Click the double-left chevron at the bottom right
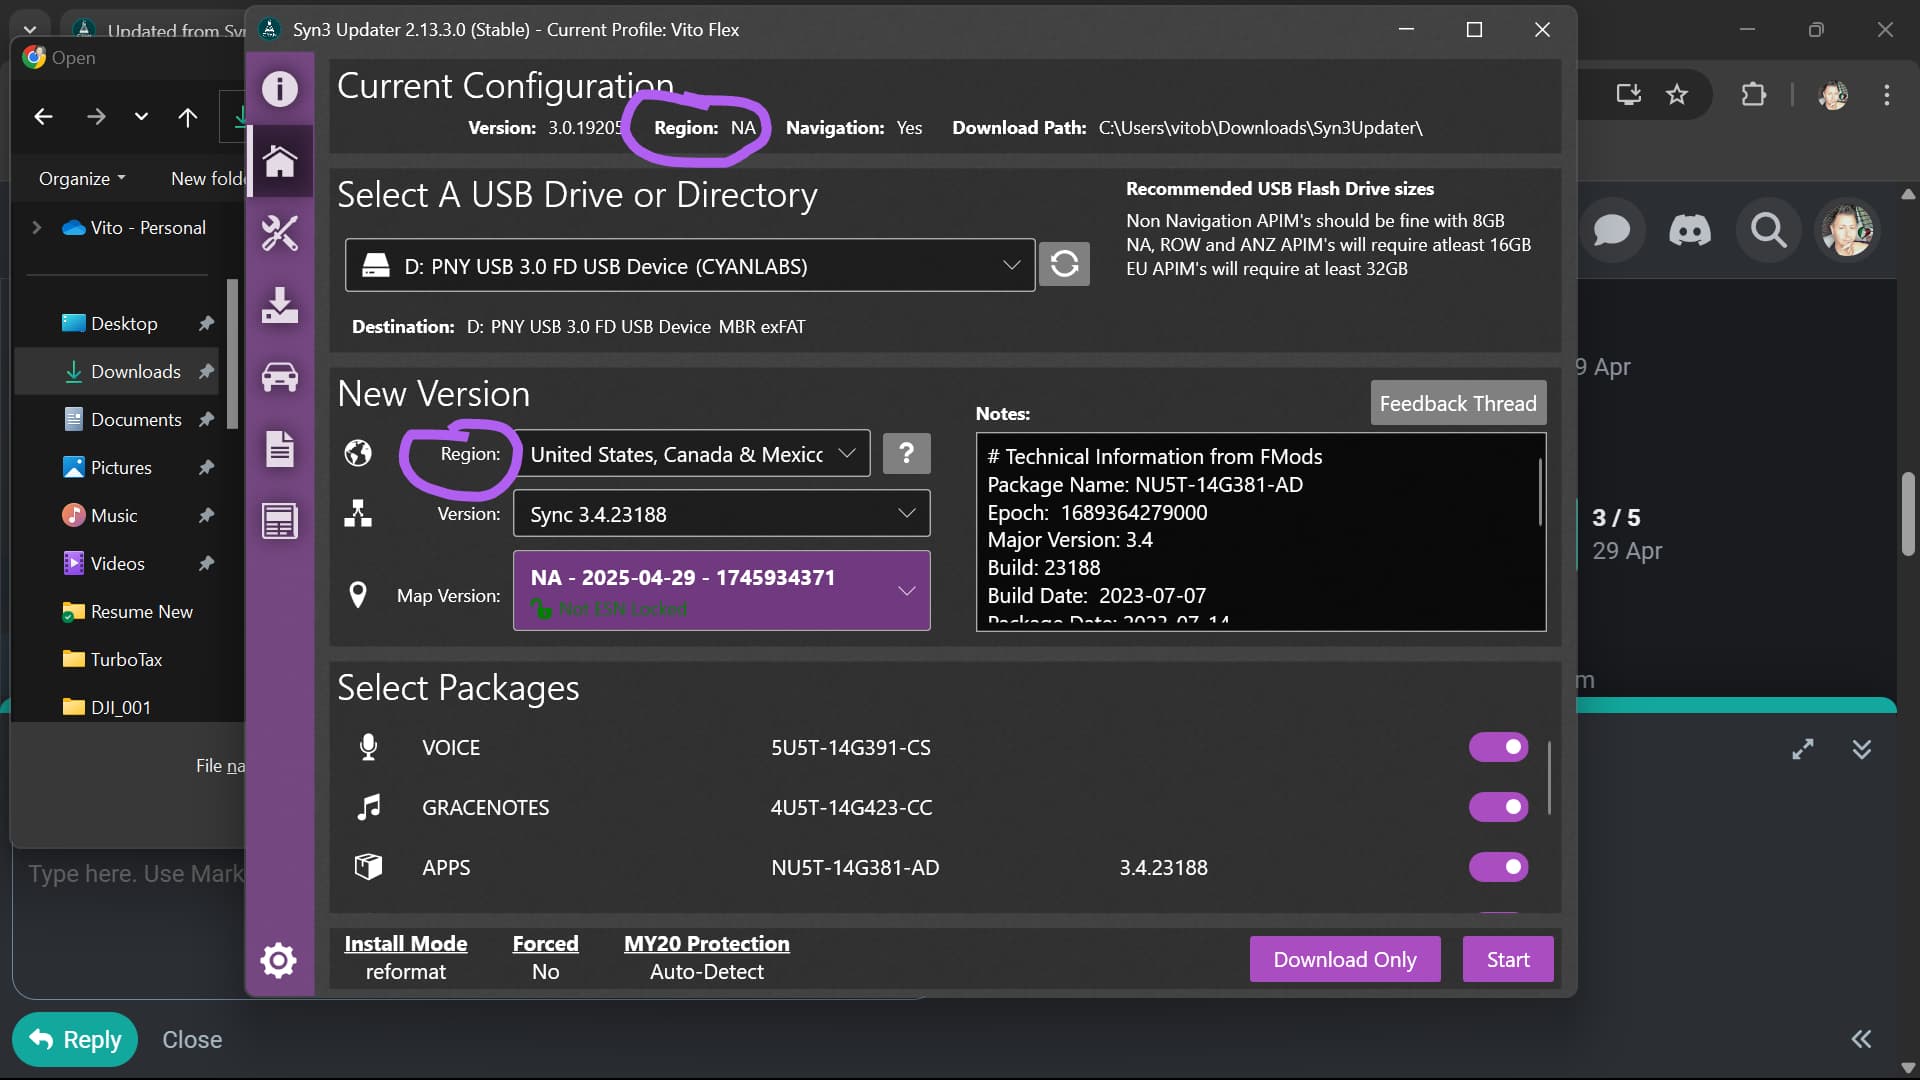This screenshot has width=1920, height=1080. pos(1861,1039)
